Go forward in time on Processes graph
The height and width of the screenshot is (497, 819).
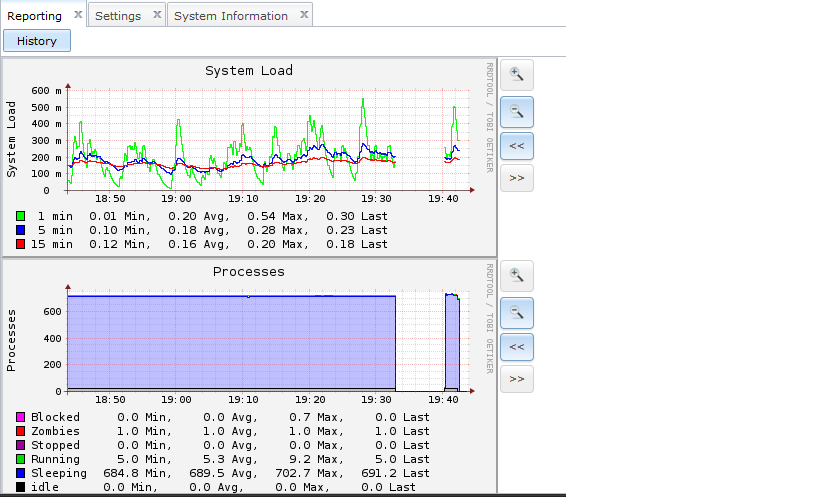pyautogui.click(x=517, y=379)
